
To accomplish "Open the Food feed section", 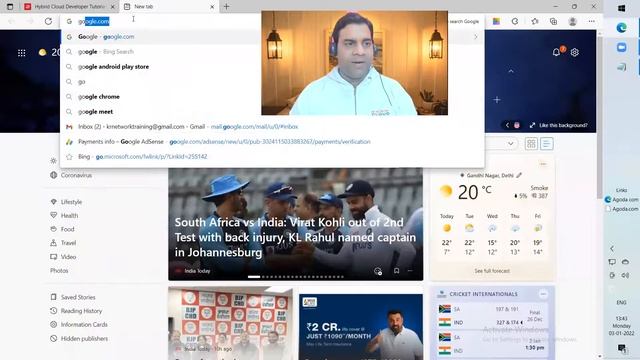I will (67, 229).
